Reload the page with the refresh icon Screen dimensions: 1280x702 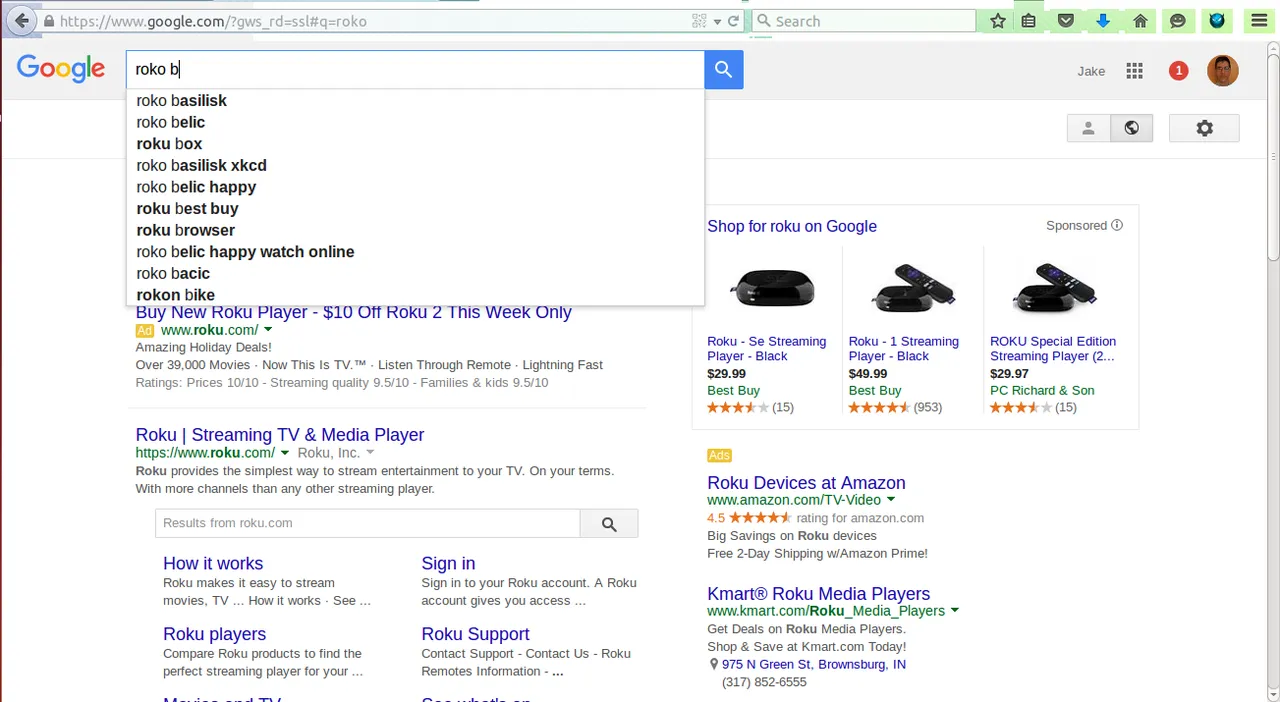point(733,21)
